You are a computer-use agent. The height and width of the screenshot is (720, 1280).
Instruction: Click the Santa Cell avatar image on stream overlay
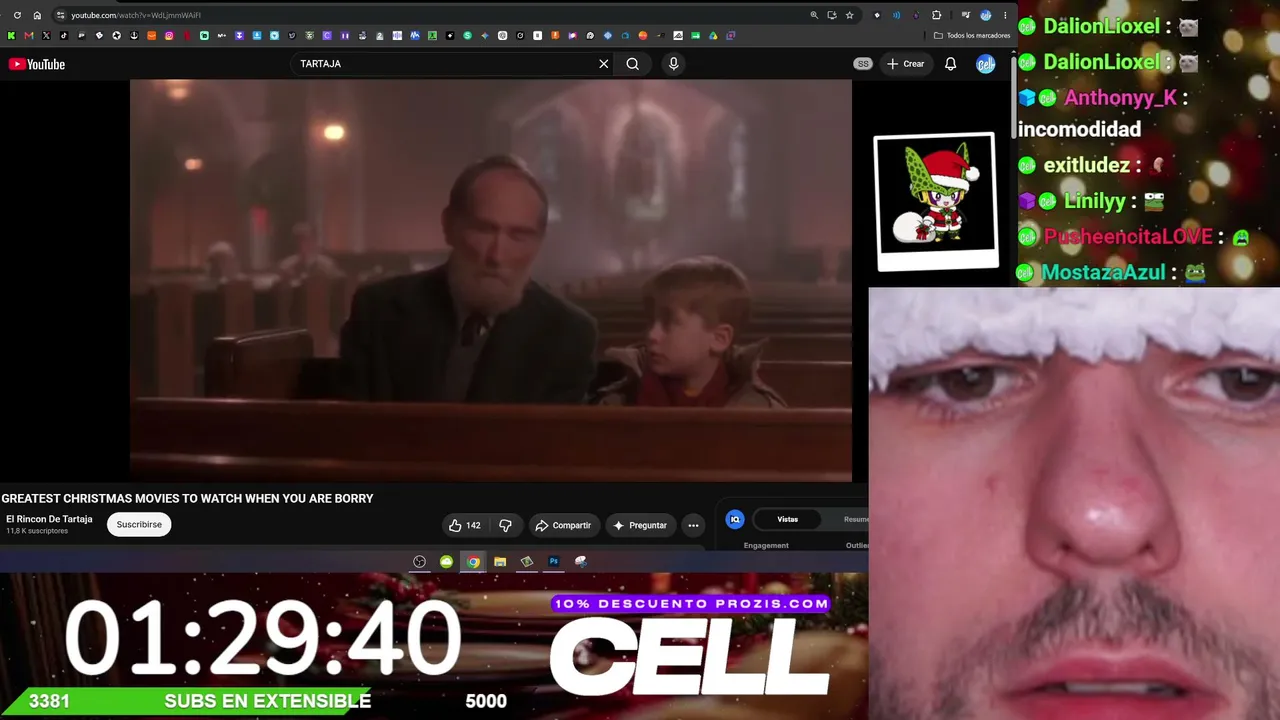936,200
